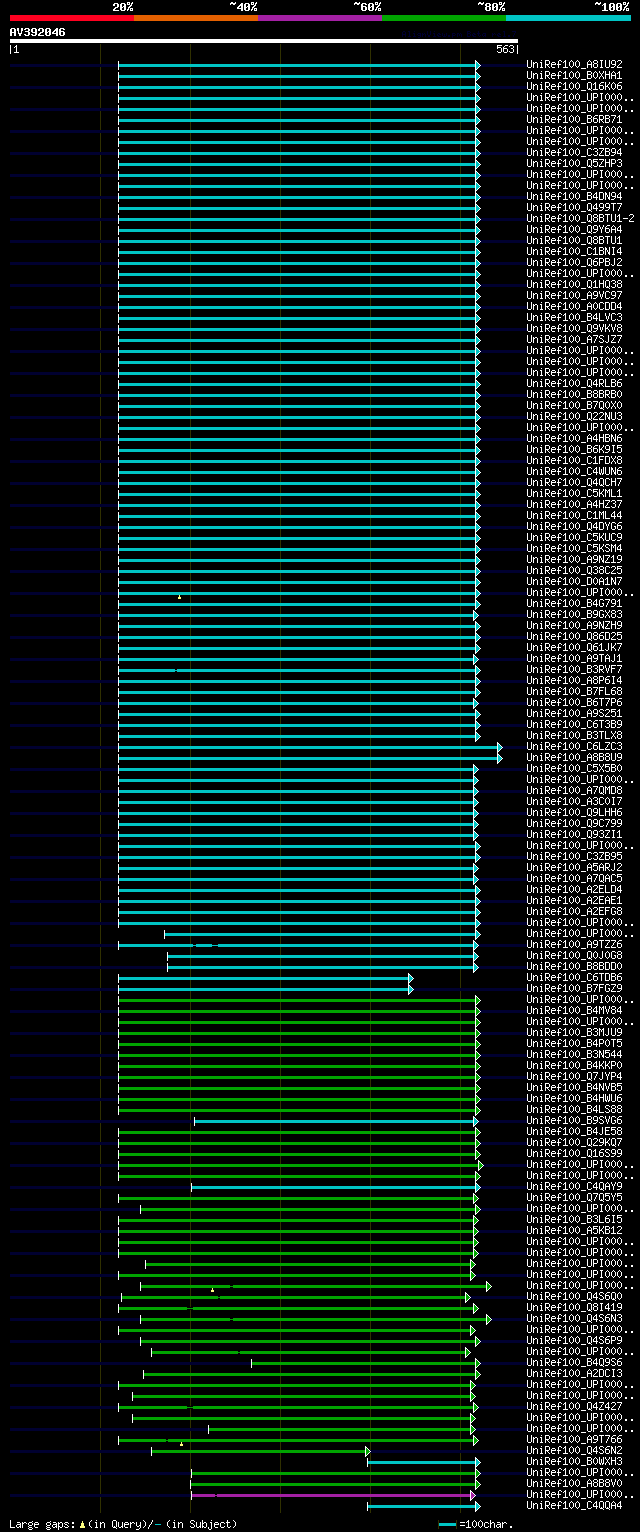Select hit label UniRef100_B7FL68
The height and width of the screenshot is (1532, 640).
(574, 691)
